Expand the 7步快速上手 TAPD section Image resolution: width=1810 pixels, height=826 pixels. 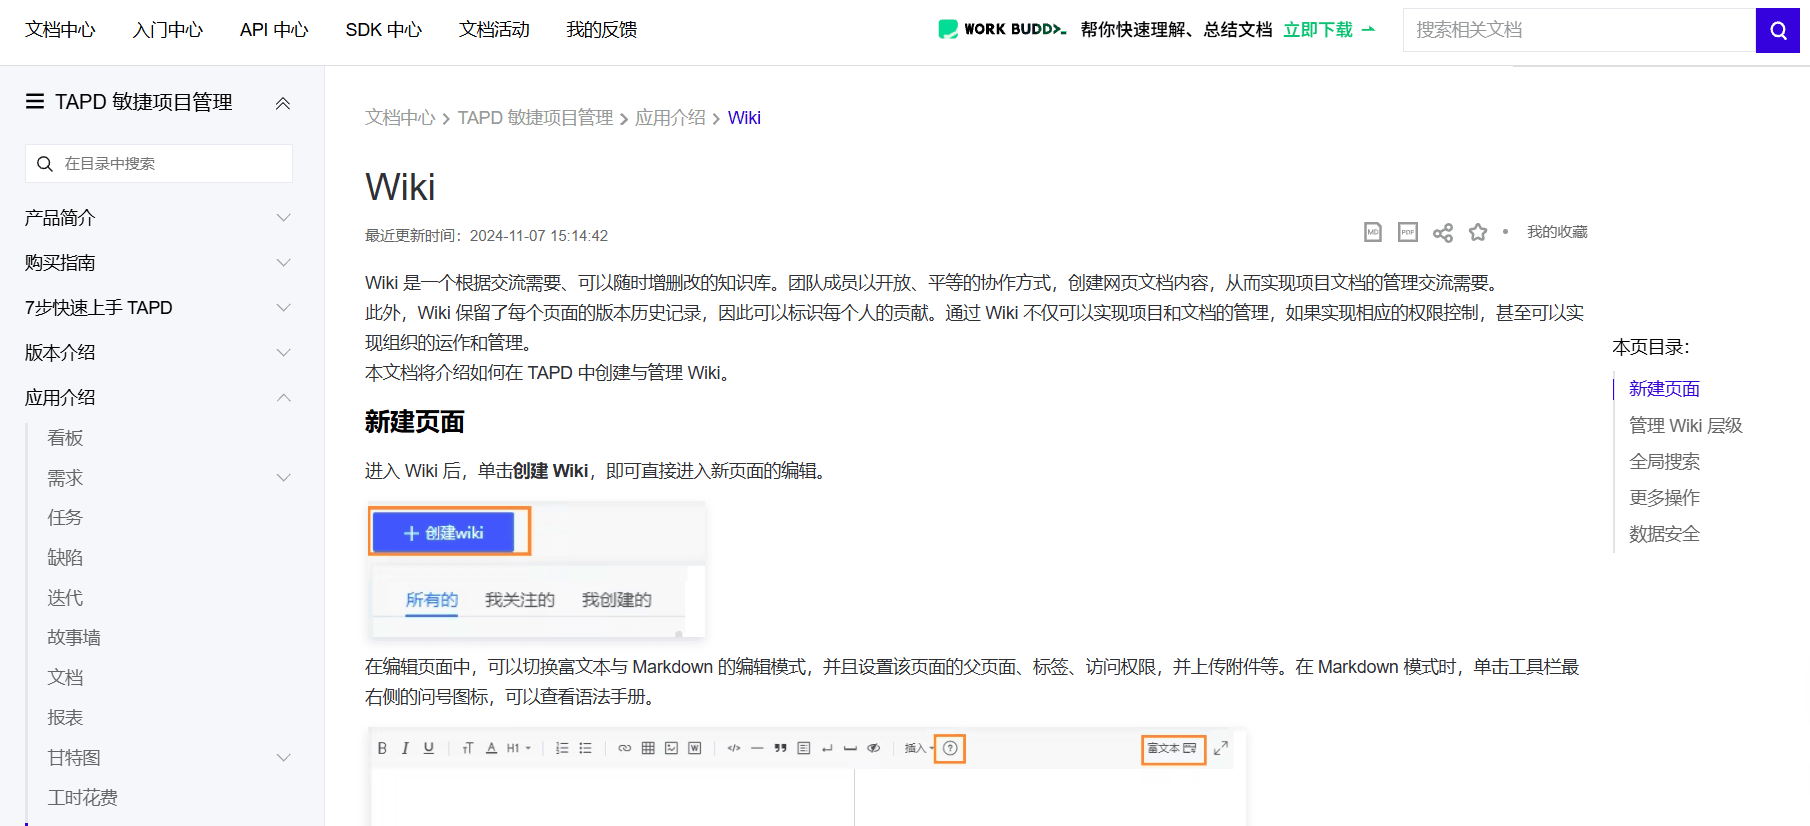coord(284,308)
